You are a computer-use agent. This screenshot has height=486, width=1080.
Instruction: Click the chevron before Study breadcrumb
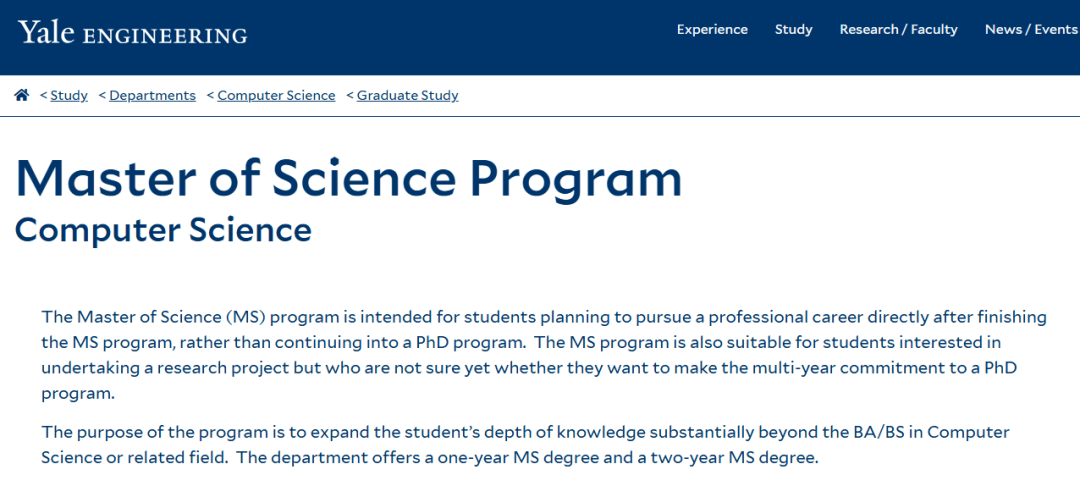coord(43,96)
